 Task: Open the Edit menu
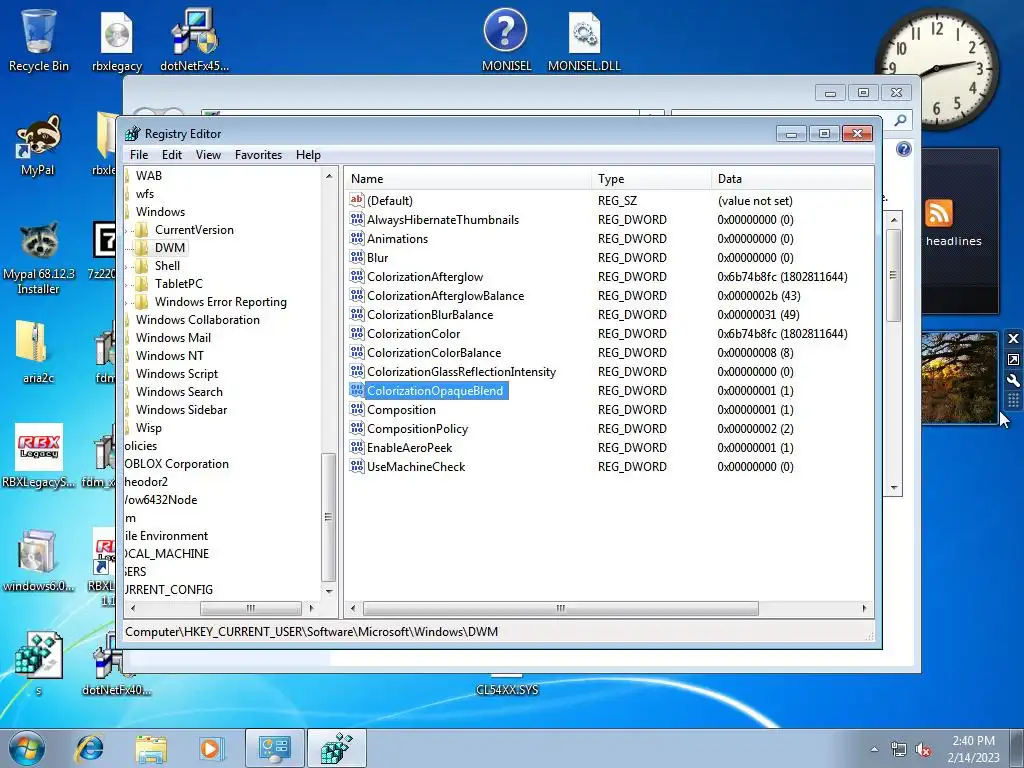click(x=172, y=155)
